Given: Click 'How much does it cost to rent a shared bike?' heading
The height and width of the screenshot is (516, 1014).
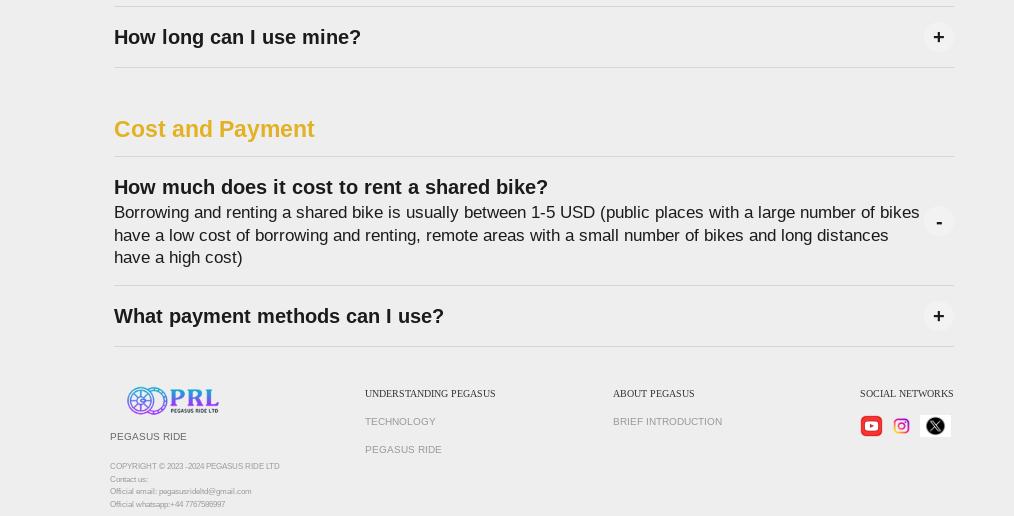Looking at the screenshot, I should pos(331,187).
